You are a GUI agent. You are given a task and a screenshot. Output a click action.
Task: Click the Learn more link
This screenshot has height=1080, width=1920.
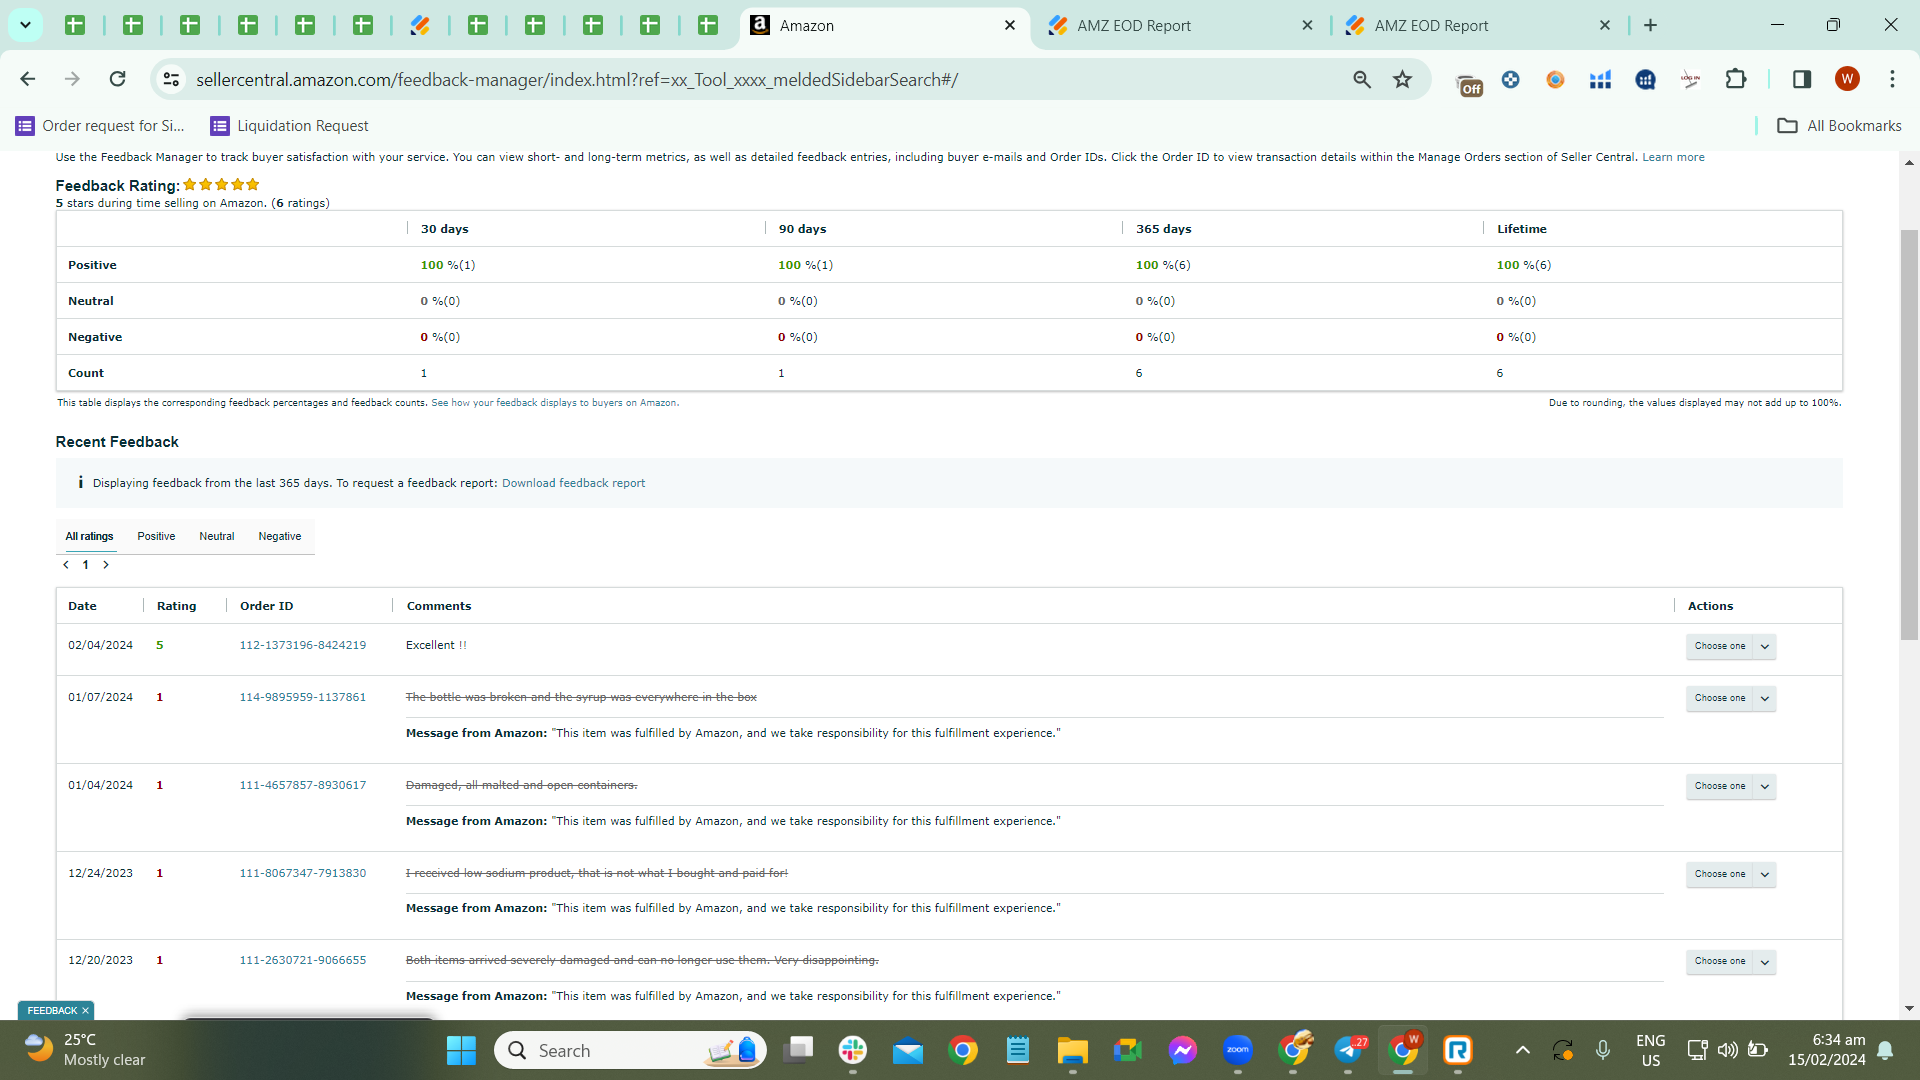coord(1673,157)
